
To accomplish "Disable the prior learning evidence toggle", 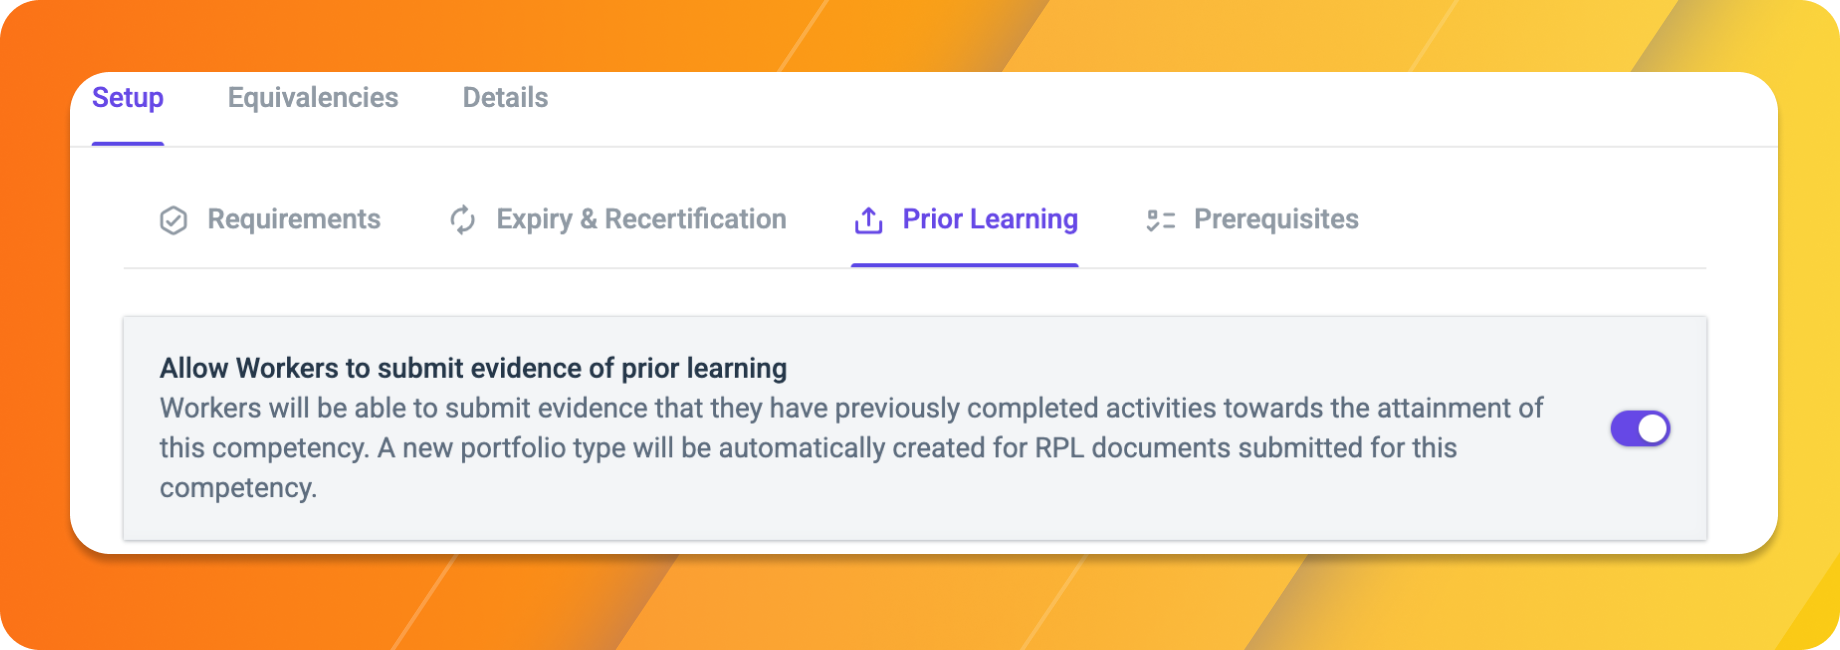I will [1640, 429].
